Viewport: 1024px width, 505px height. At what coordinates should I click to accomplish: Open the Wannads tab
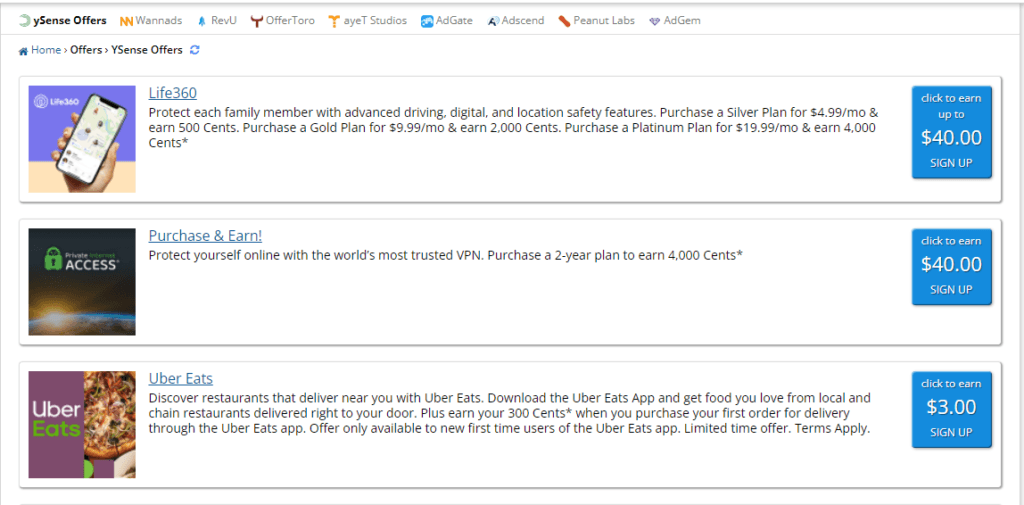click(152, 21)
